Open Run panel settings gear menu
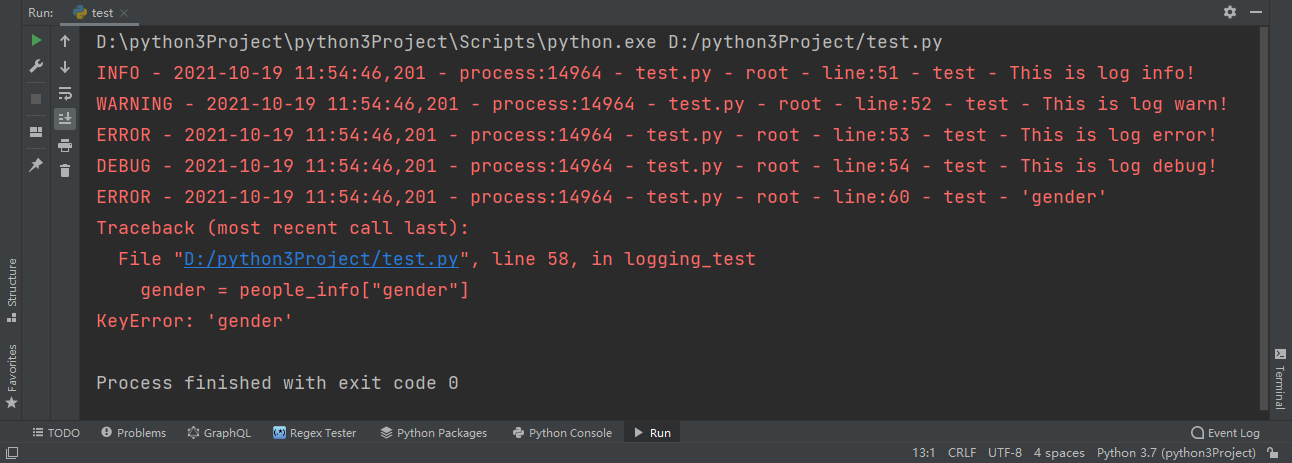1292x463 pixels. click(1230, 12)
